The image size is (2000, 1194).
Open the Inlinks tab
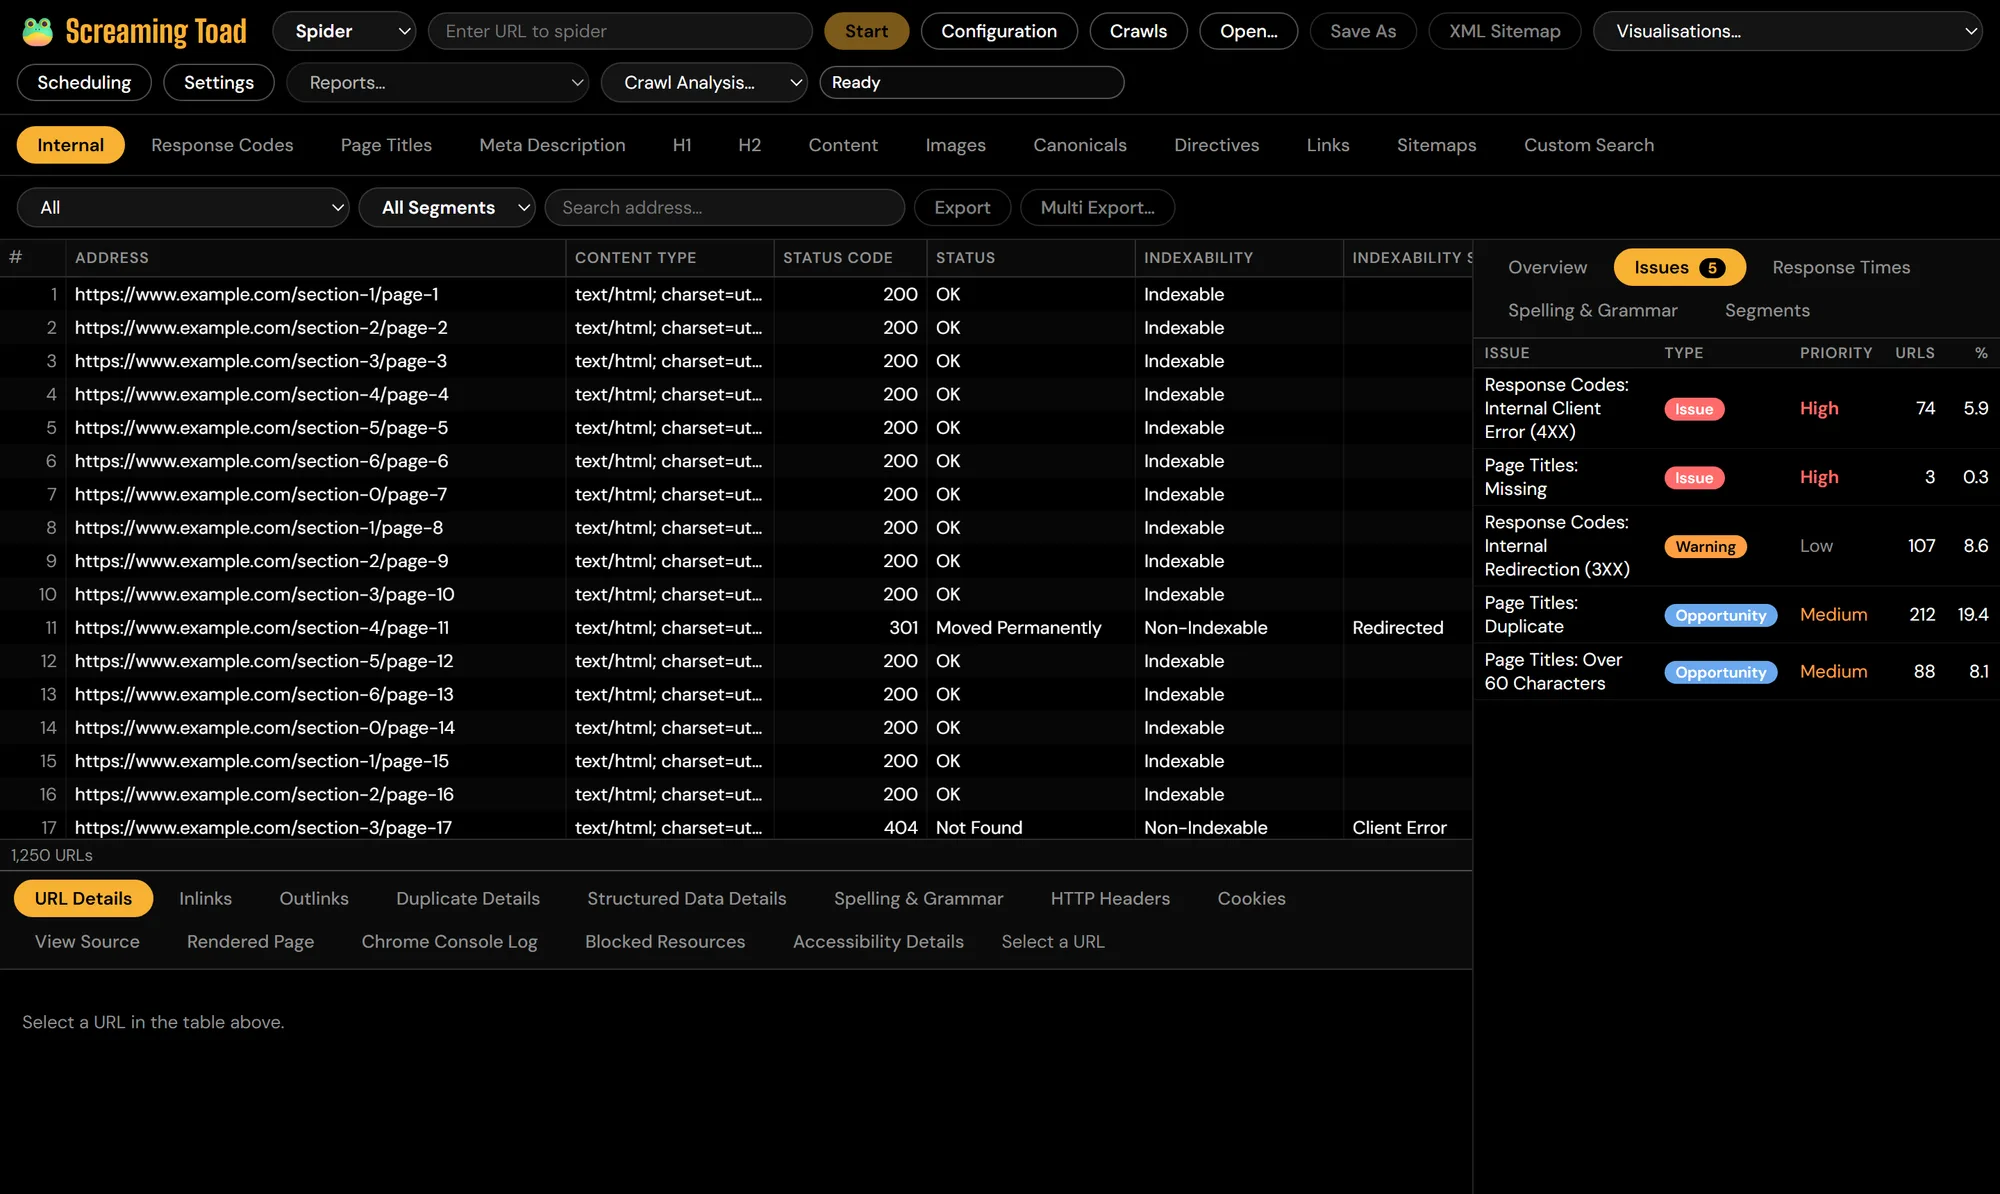[x=205, y=898]
